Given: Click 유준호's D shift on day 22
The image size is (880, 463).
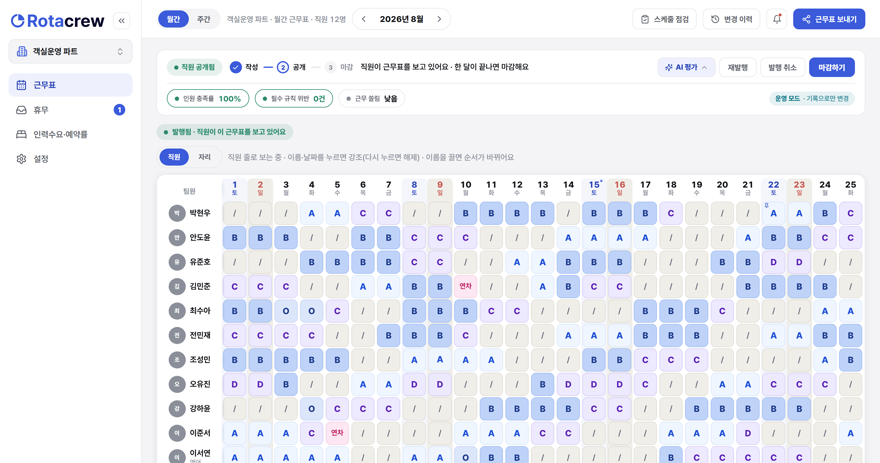Looking at the screenshot, I should 773,262.
